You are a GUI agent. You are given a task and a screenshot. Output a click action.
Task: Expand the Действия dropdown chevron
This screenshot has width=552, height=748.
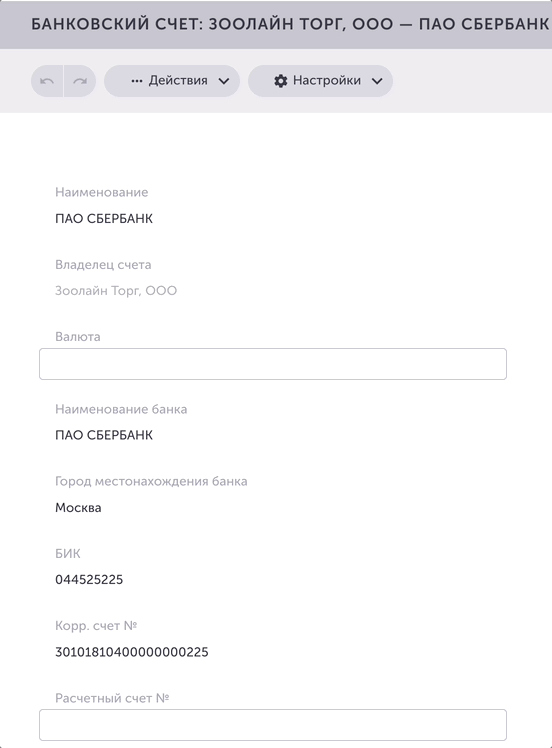coord(224,81)
